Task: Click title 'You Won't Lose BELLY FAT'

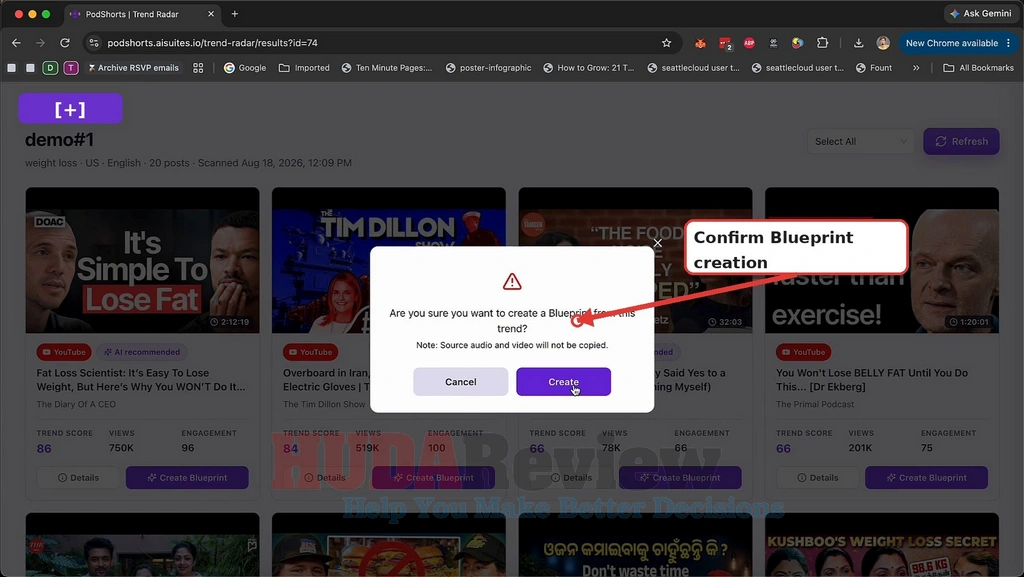Action: click(x=872, y=380)
